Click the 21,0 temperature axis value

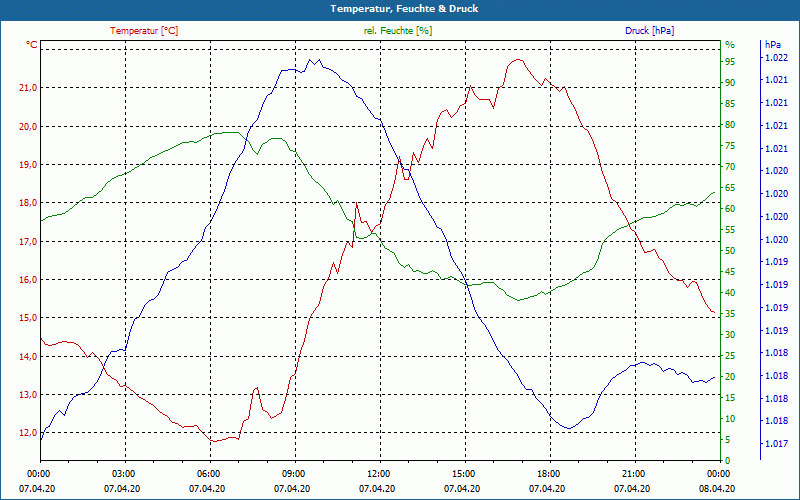click(29, 88)
